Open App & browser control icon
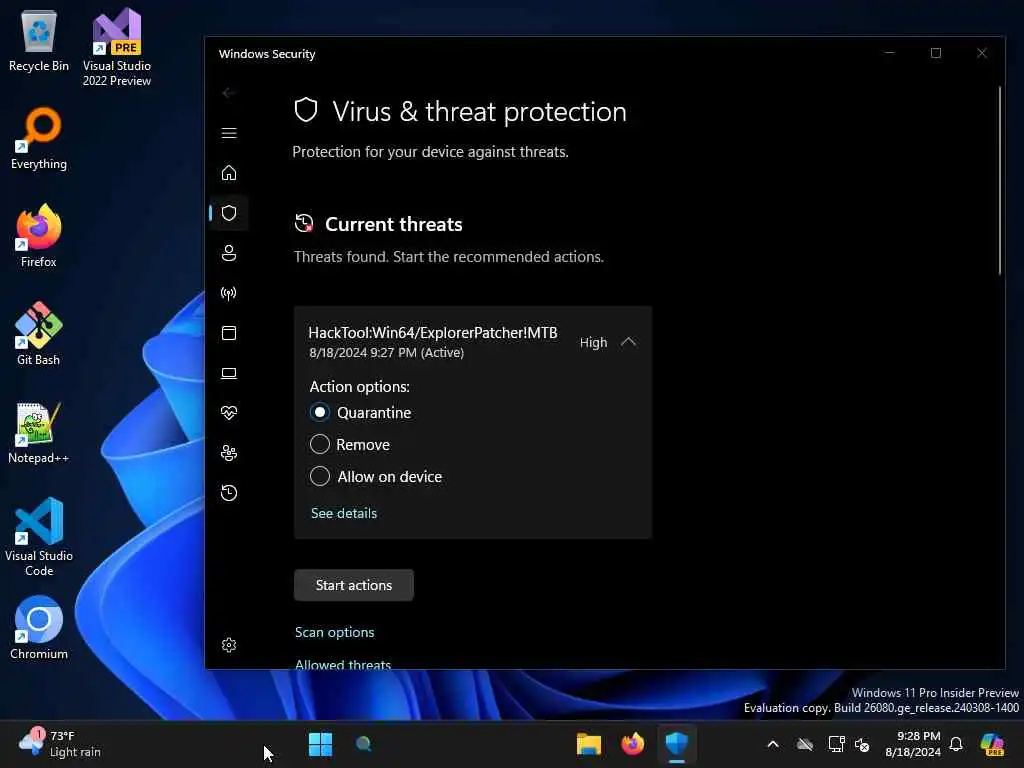Screen dimensions: 1024x768 [229, 333]
